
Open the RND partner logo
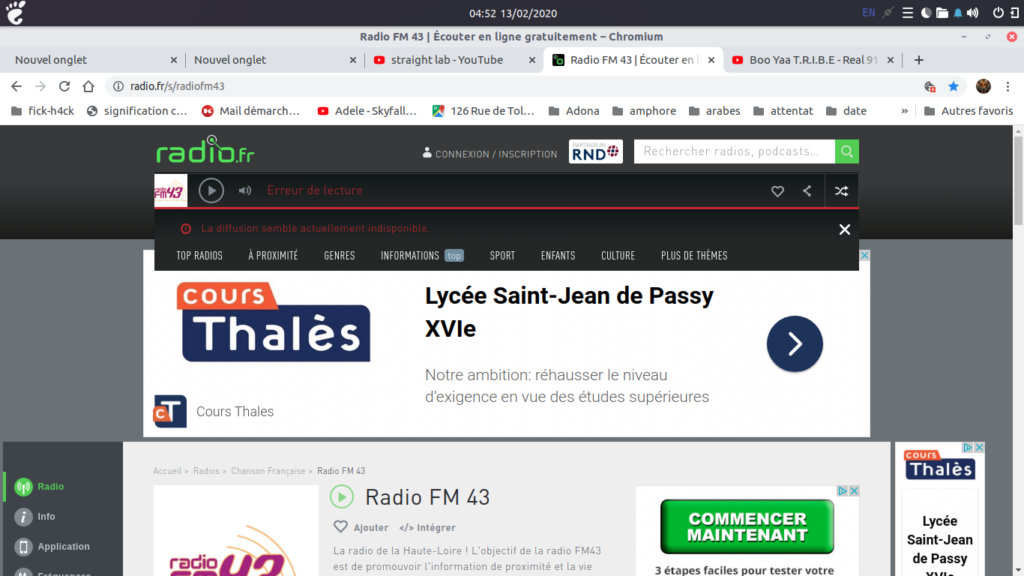(x=595, y=152)
